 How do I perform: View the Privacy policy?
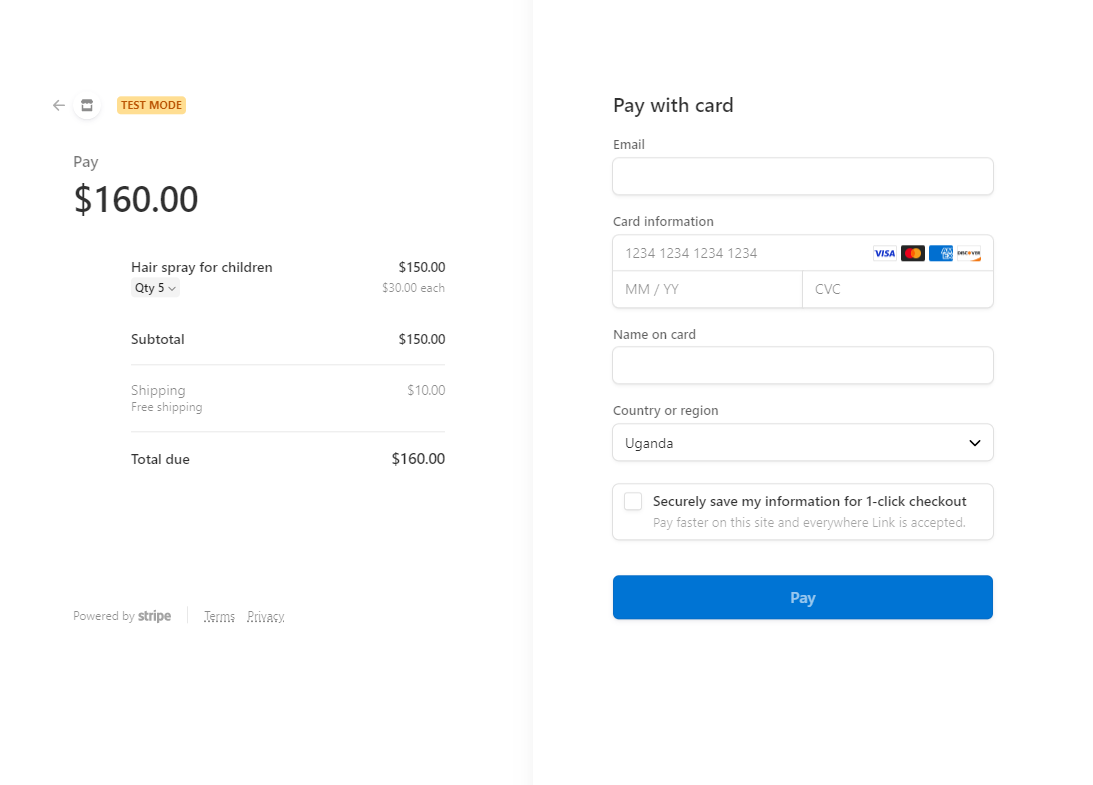point(265,616)
